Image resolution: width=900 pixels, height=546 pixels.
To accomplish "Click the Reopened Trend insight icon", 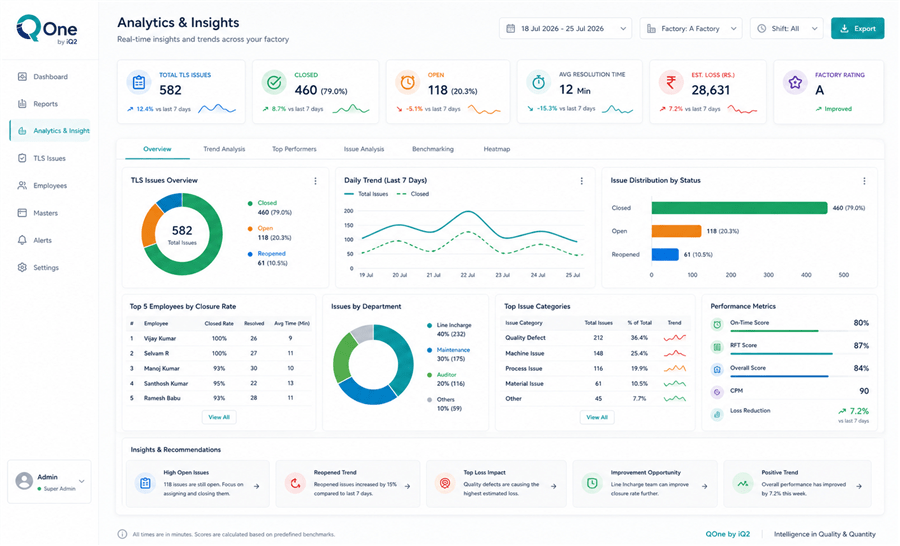I will [295, 483].
